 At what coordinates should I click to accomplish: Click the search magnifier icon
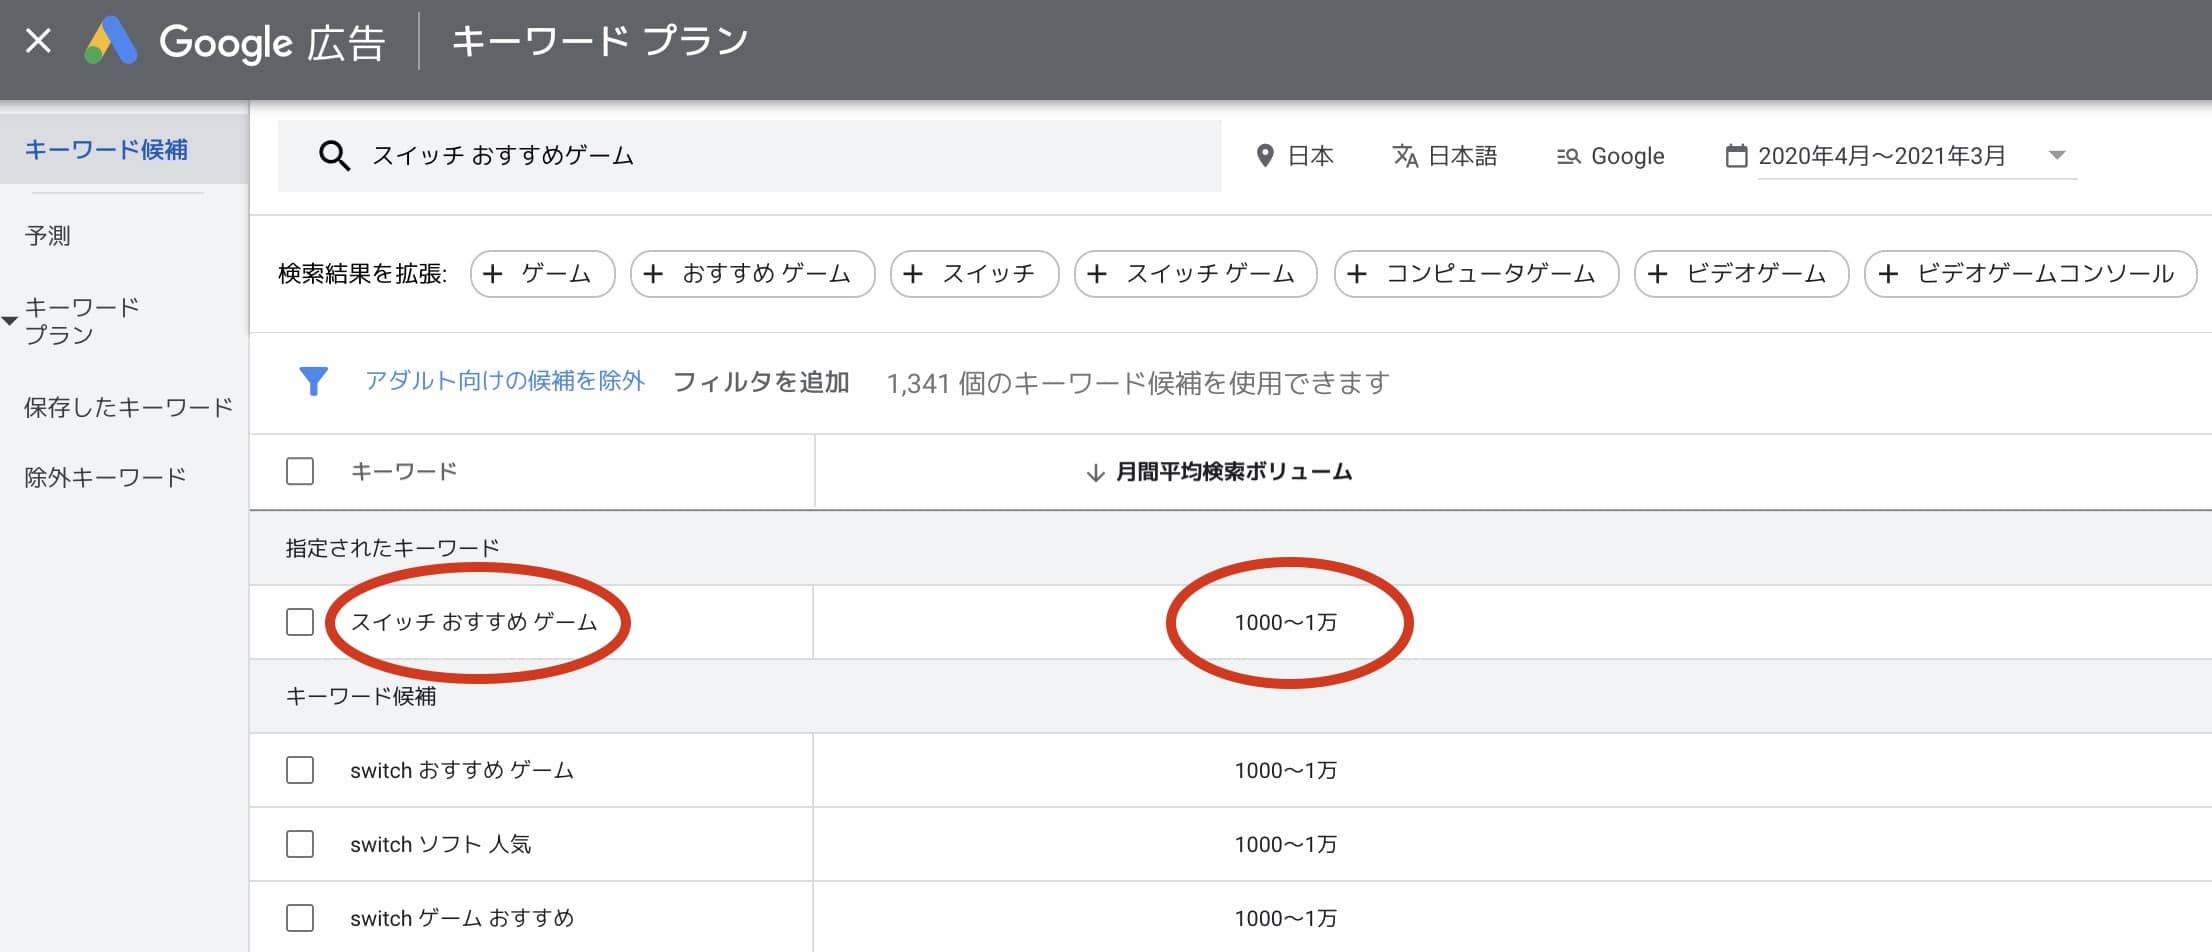click(334, 156)
